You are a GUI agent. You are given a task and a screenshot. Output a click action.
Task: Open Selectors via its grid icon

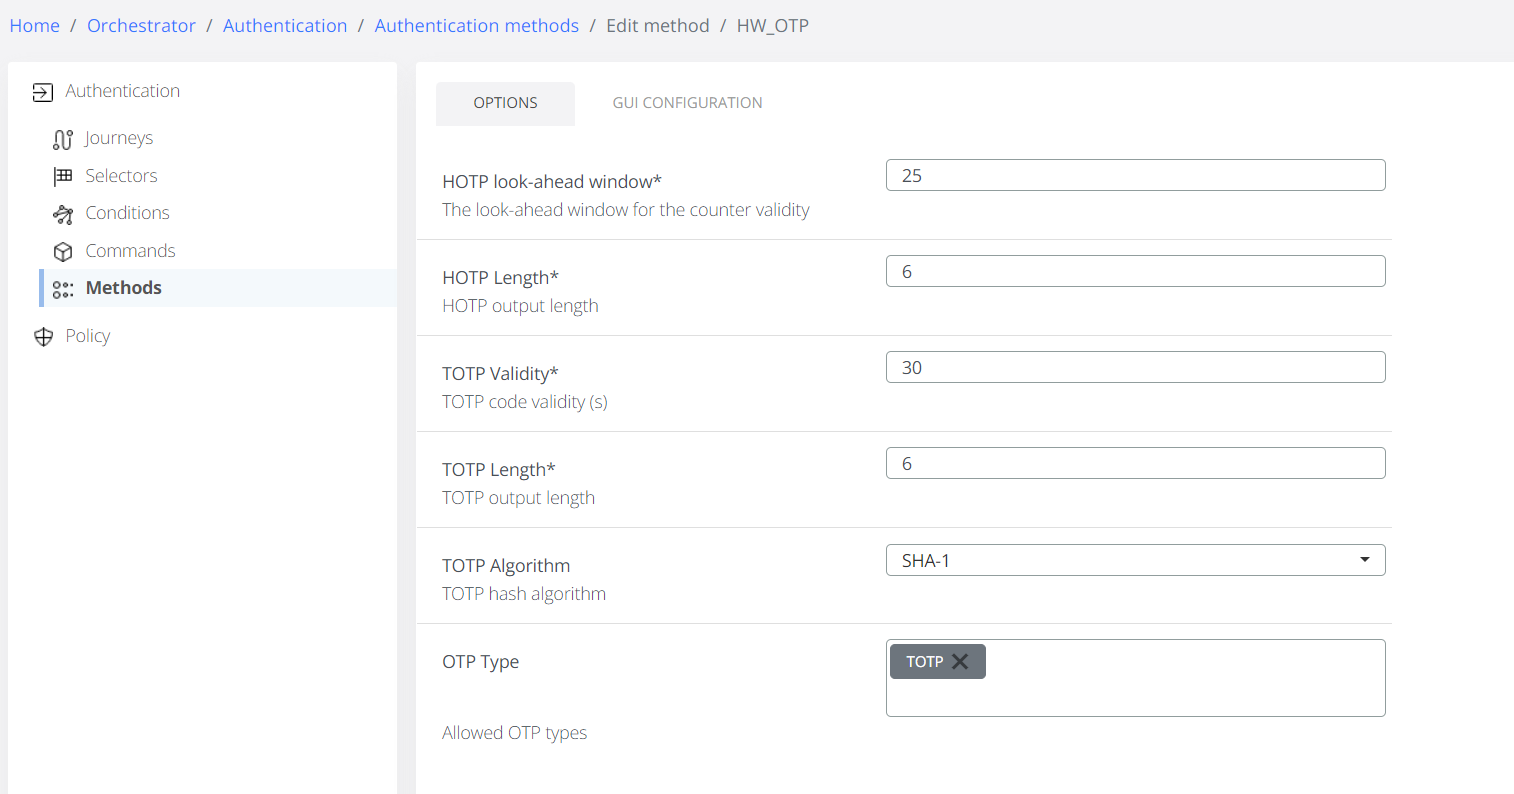tap(62, 176)
